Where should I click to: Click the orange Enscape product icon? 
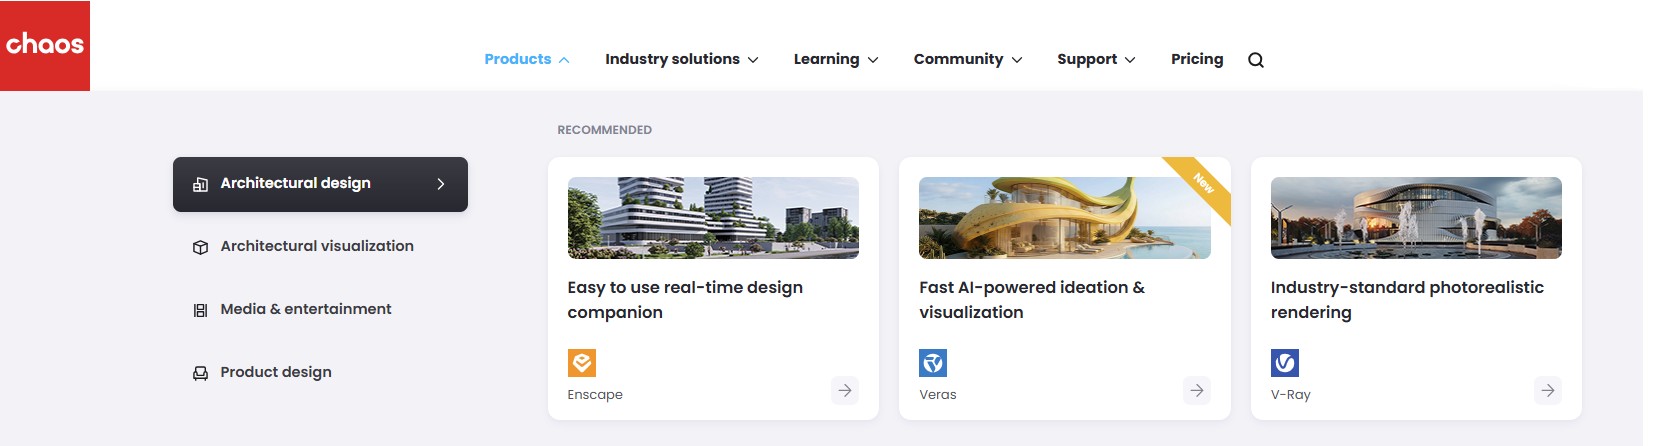coord(581,362)
